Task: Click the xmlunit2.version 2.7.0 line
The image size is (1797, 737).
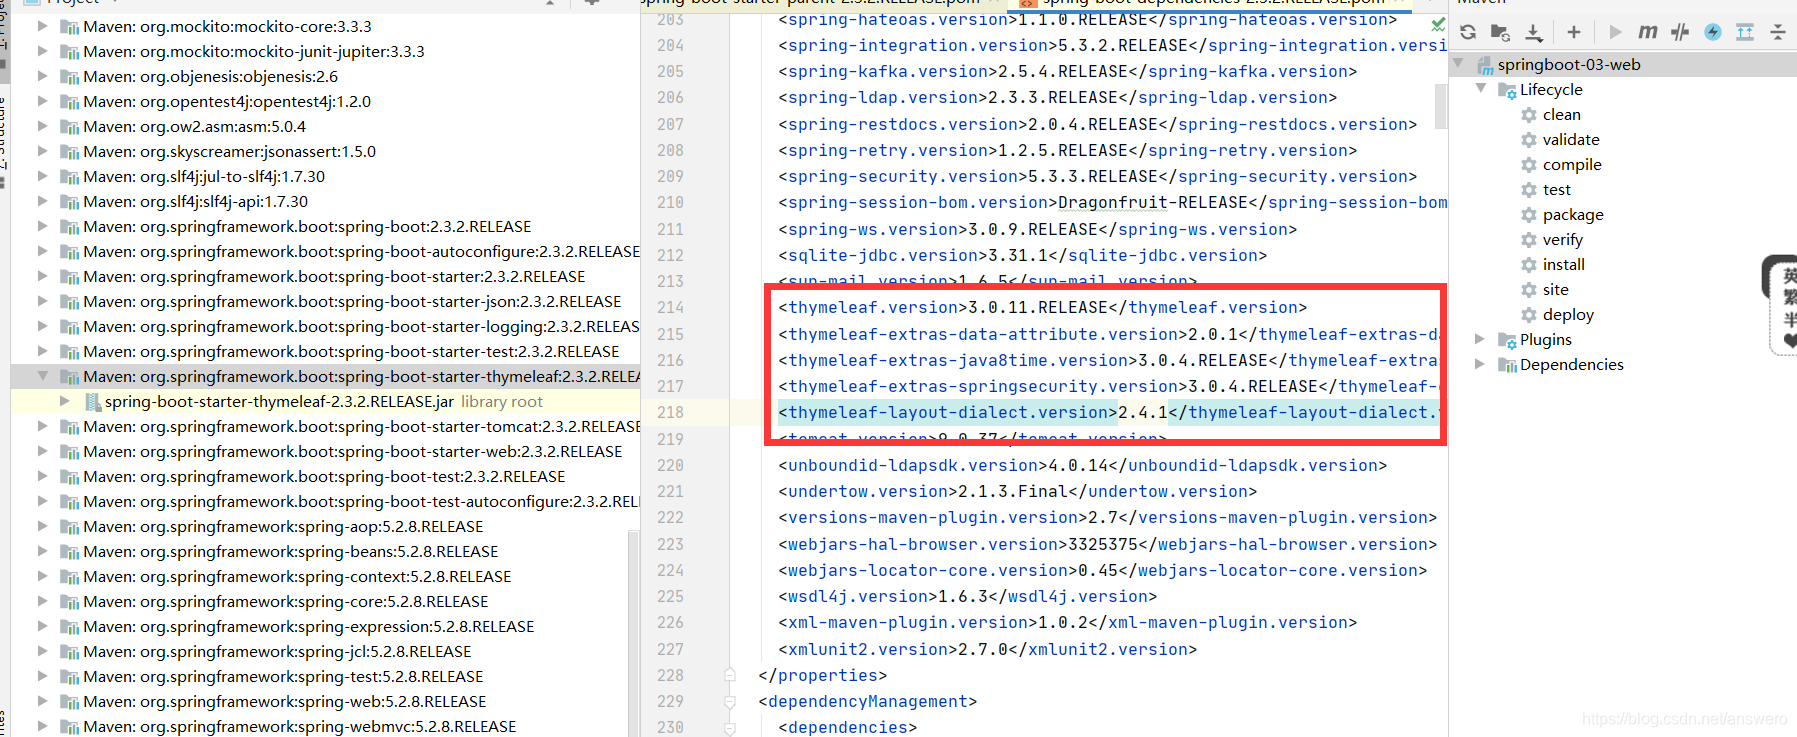Action: (x=988, y=650)
